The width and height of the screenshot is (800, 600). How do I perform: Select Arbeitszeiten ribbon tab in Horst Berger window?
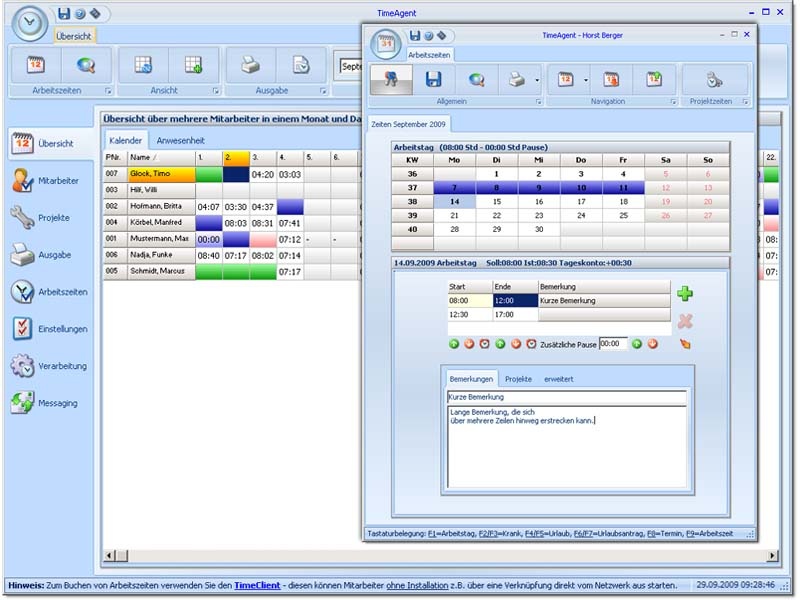[429, 55]
